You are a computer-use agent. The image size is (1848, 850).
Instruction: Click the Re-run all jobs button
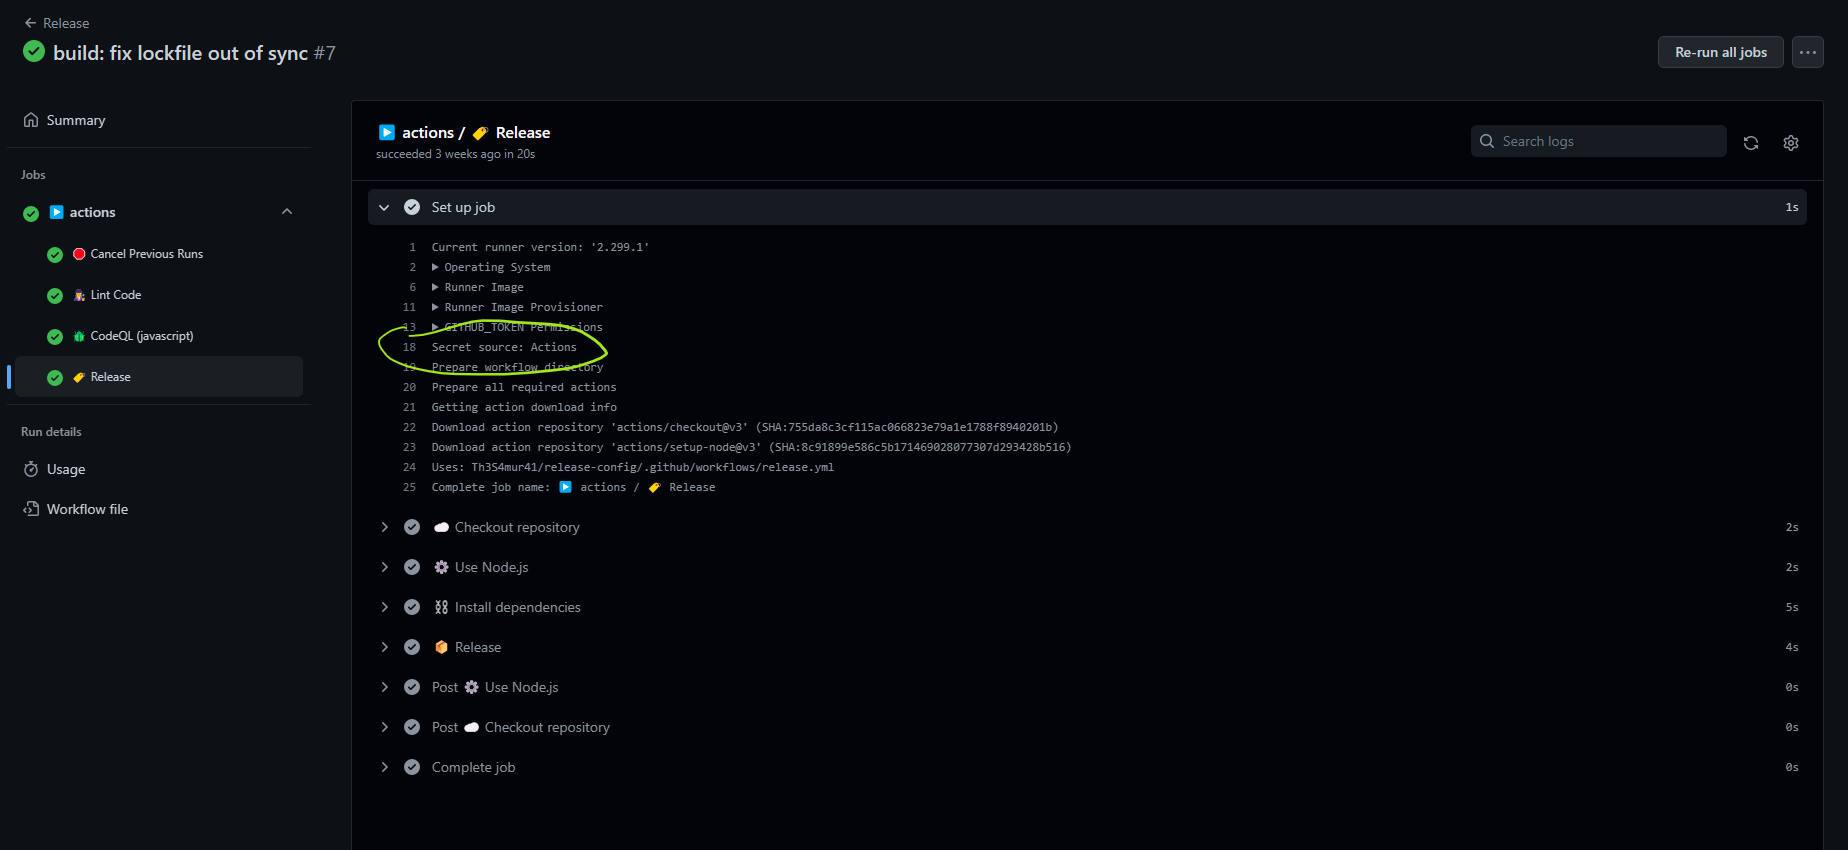pos(1721,52)
